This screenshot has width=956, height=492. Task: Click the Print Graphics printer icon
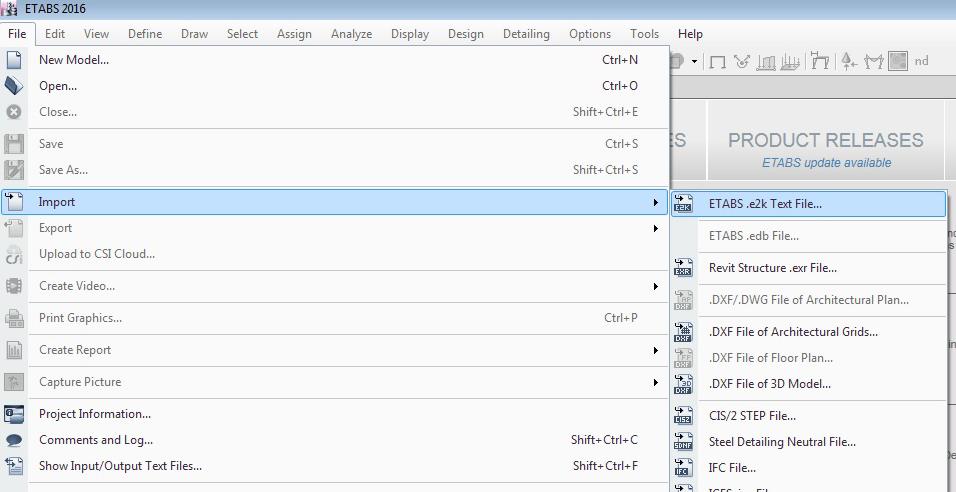pyautogui.click(x=13, y=318)
